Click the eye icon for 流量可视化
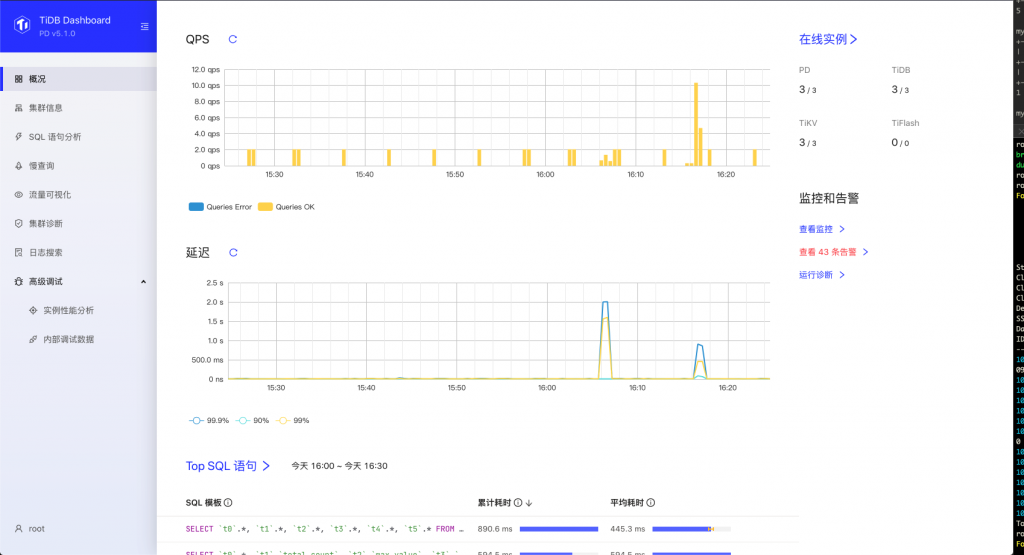 (x=18, y=195)
